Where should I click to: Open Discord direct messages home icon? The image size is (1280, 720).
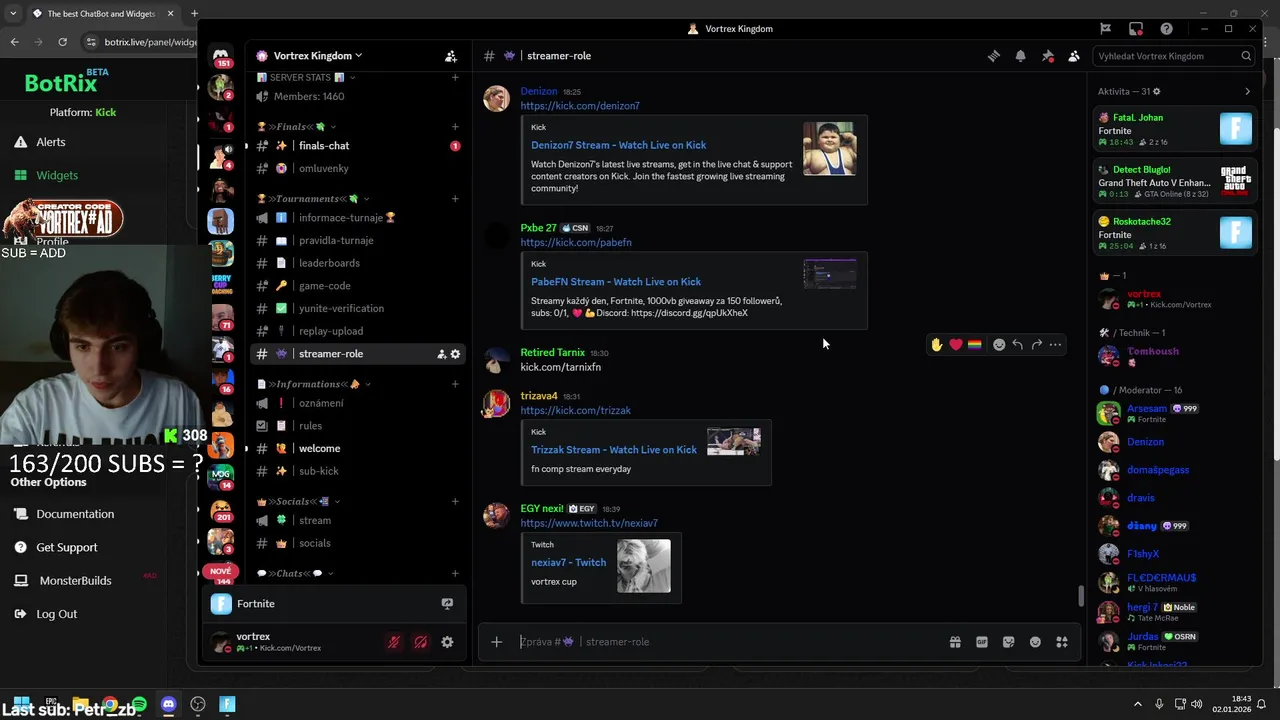[x=221, y=56]
